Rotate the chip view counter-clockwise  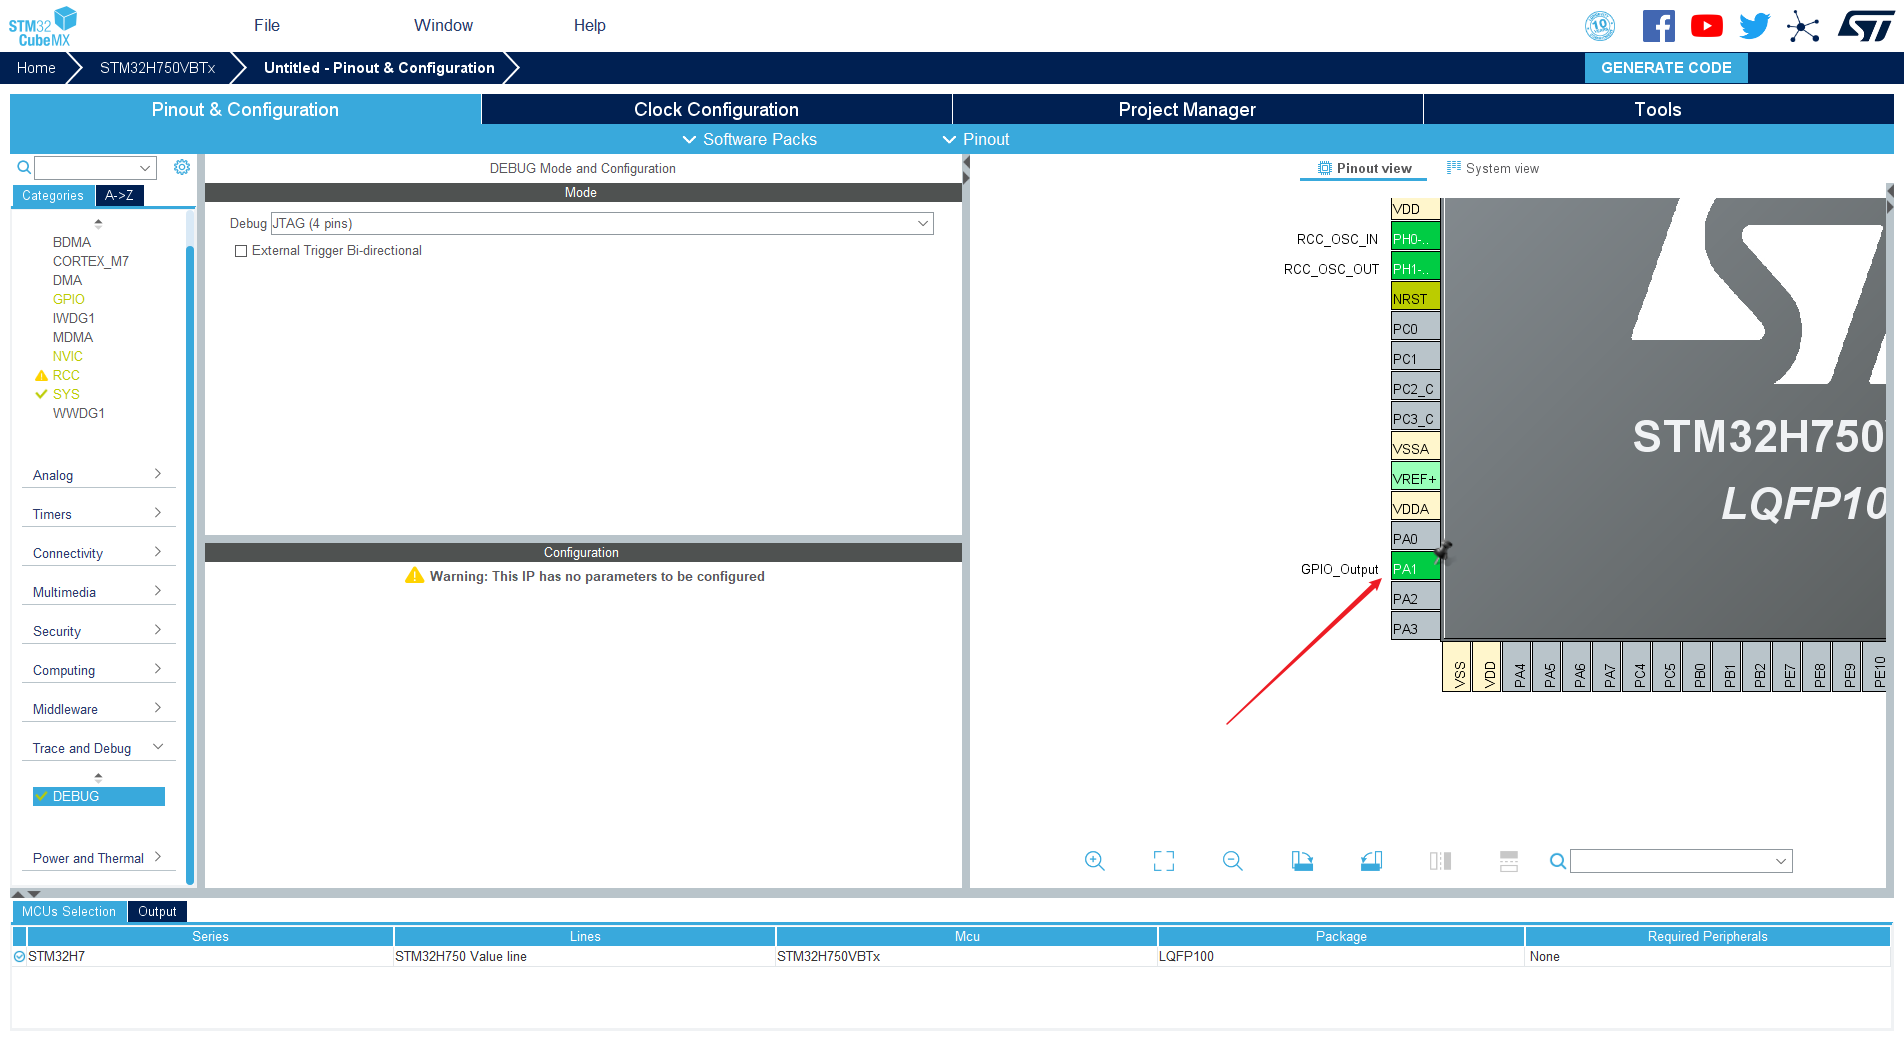(1371, 861)
